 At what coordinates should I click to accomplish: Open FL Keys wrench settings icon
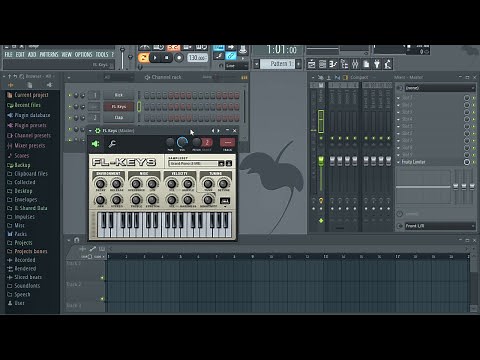(x=112, y=144)
